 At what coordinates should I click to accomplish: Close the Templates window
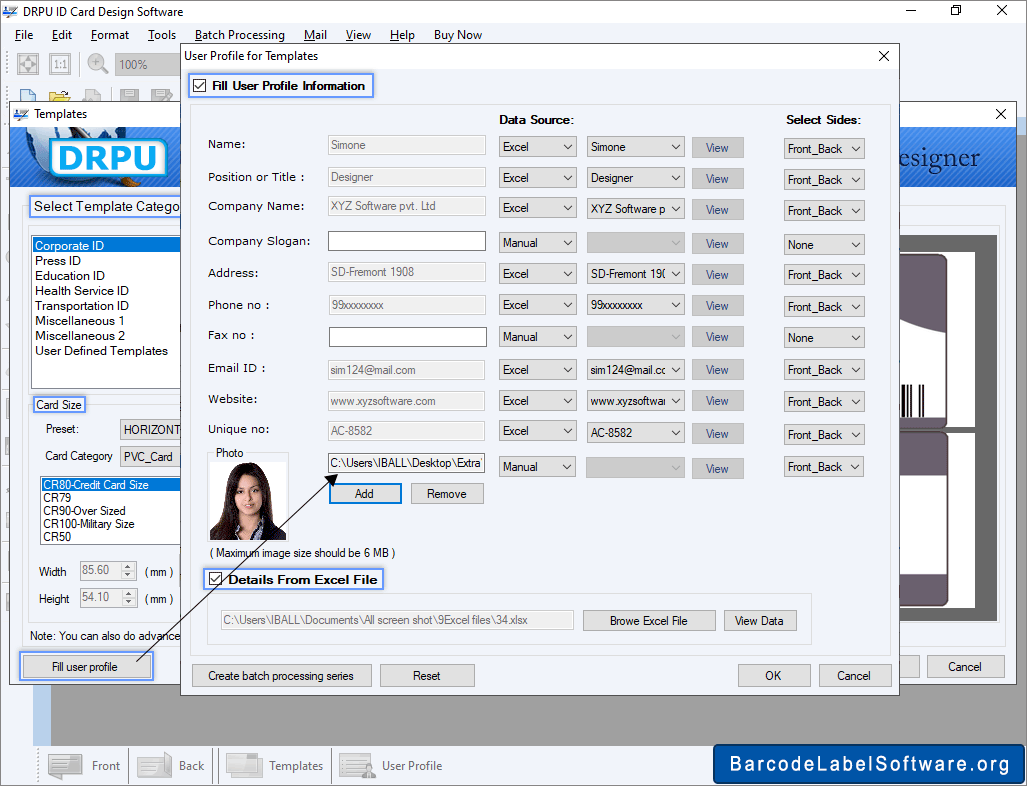tap(1001, 114)
